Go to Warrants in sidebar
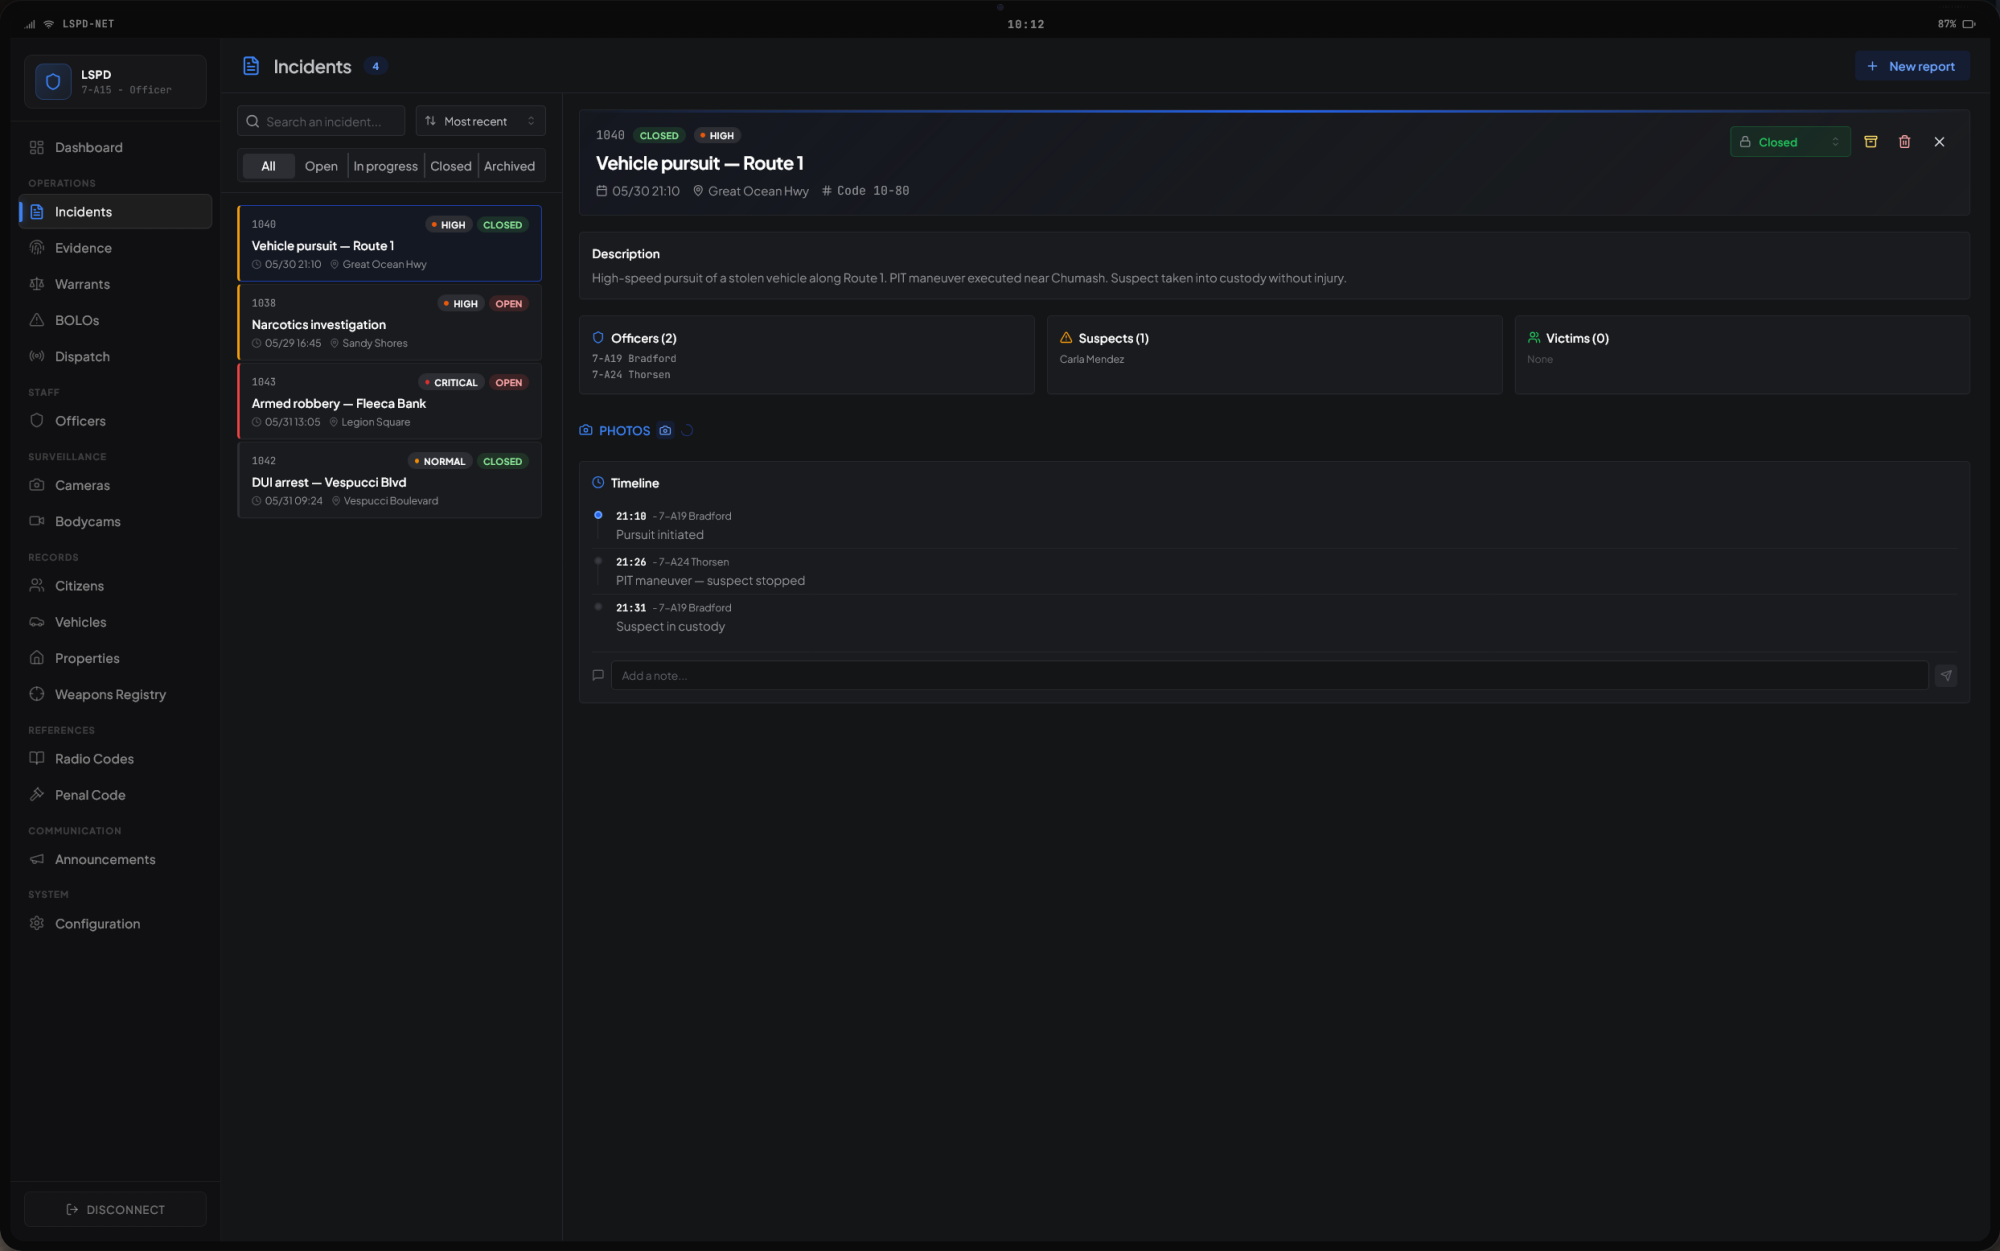 (x=115, y=284)
